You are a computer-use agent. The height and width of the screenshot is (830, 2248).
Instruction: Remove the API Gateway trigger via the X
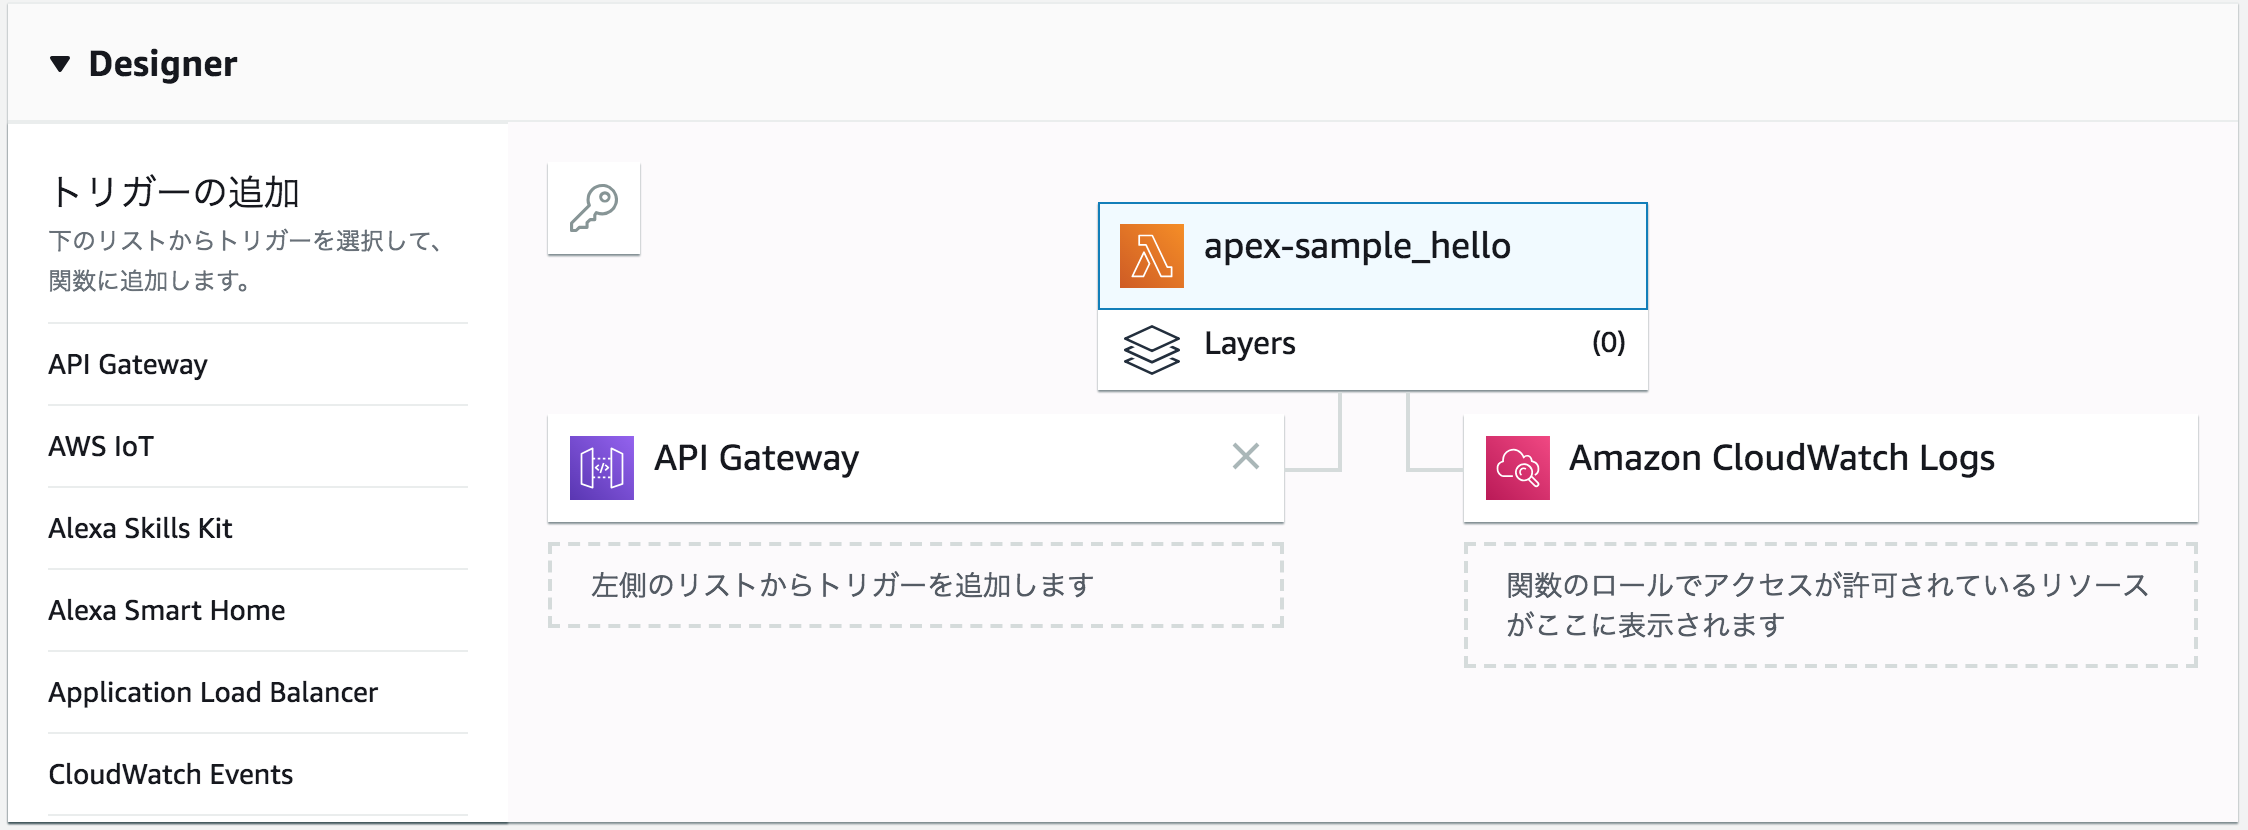(1246, 457)
